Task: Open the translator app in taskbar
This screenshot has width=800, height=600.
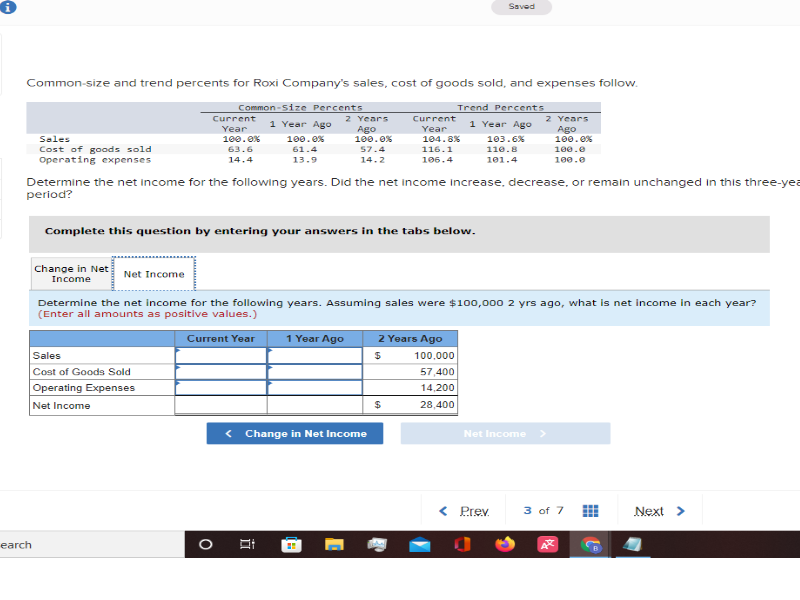Action: click(x=547, y=544)
